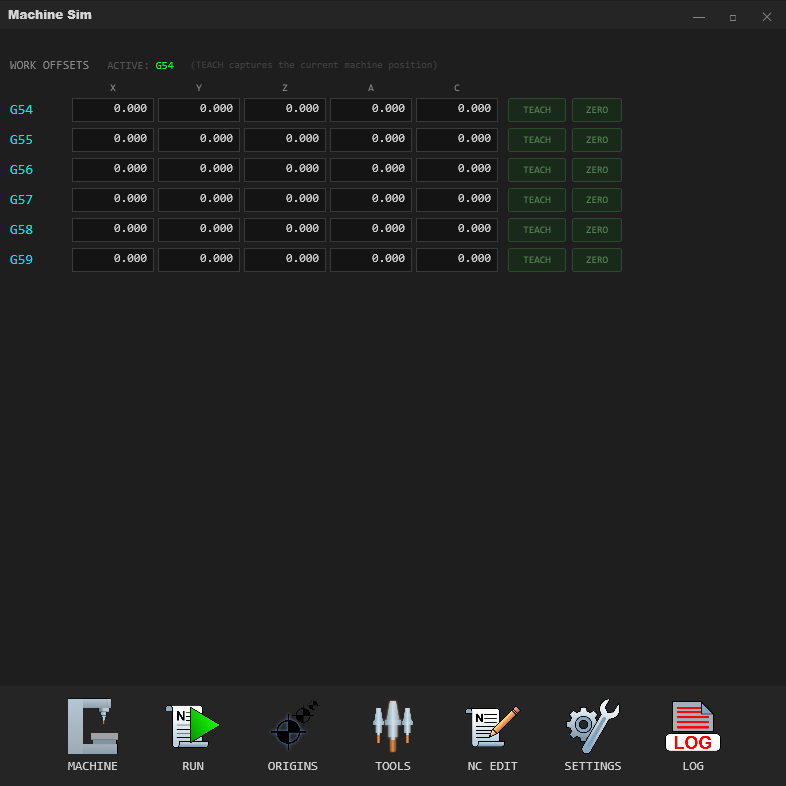Edit the G56 A offset field
Viewport: 786px width, 786px height.
tap(371, 170)
